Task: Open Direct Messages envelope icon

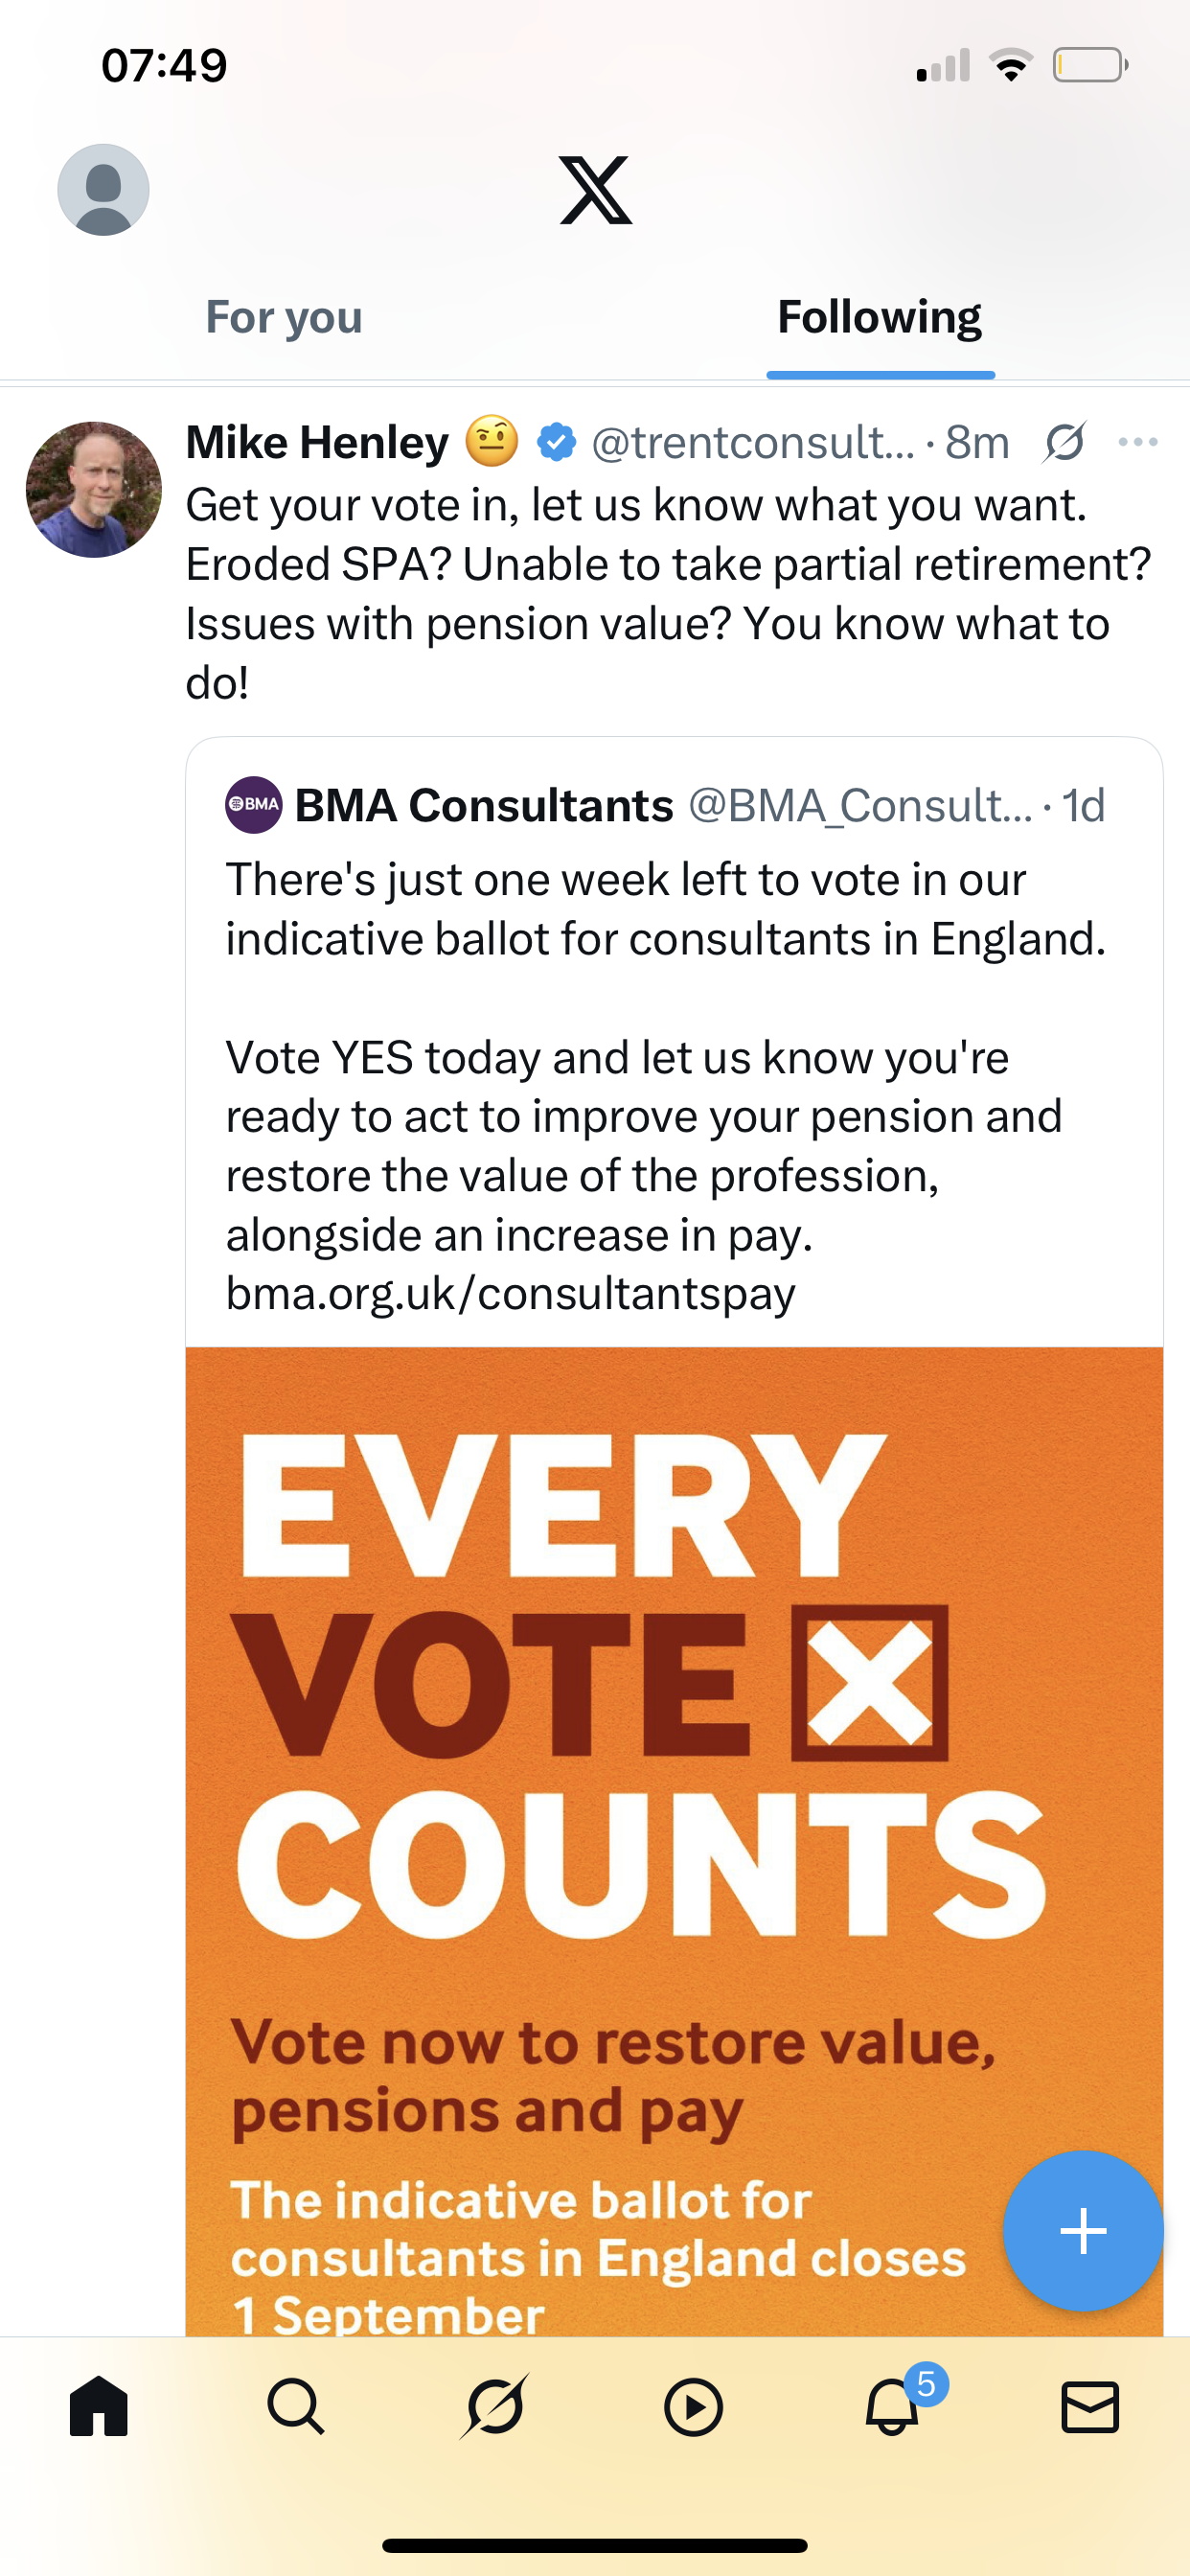Action: click(x=1090, y=2407)
